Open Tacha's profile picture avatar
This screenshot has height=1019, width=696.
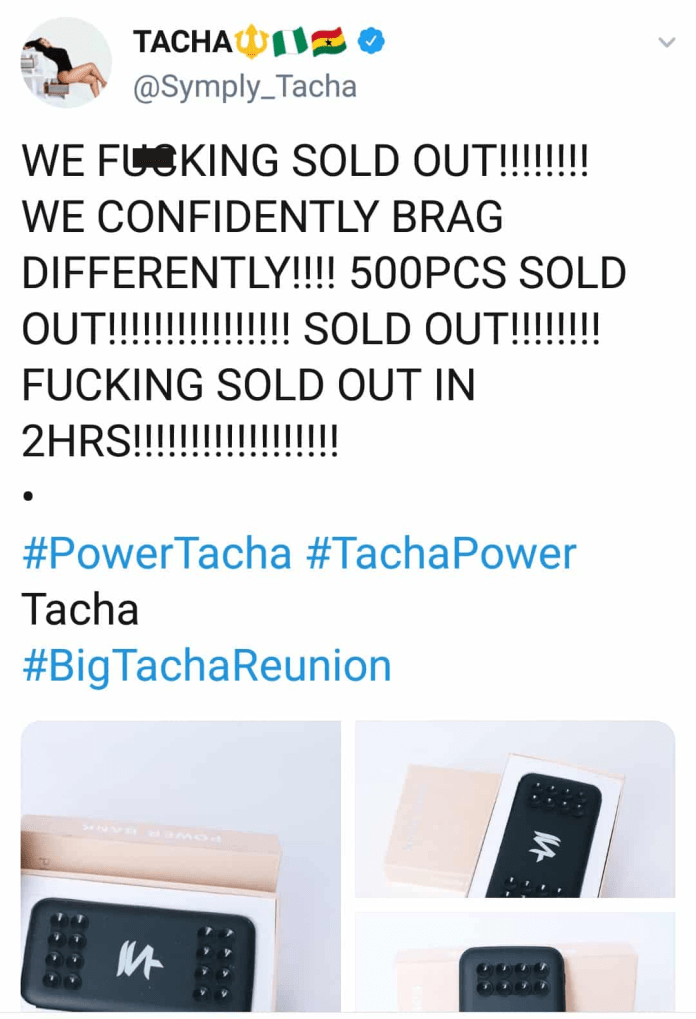(x=66, y=63)
